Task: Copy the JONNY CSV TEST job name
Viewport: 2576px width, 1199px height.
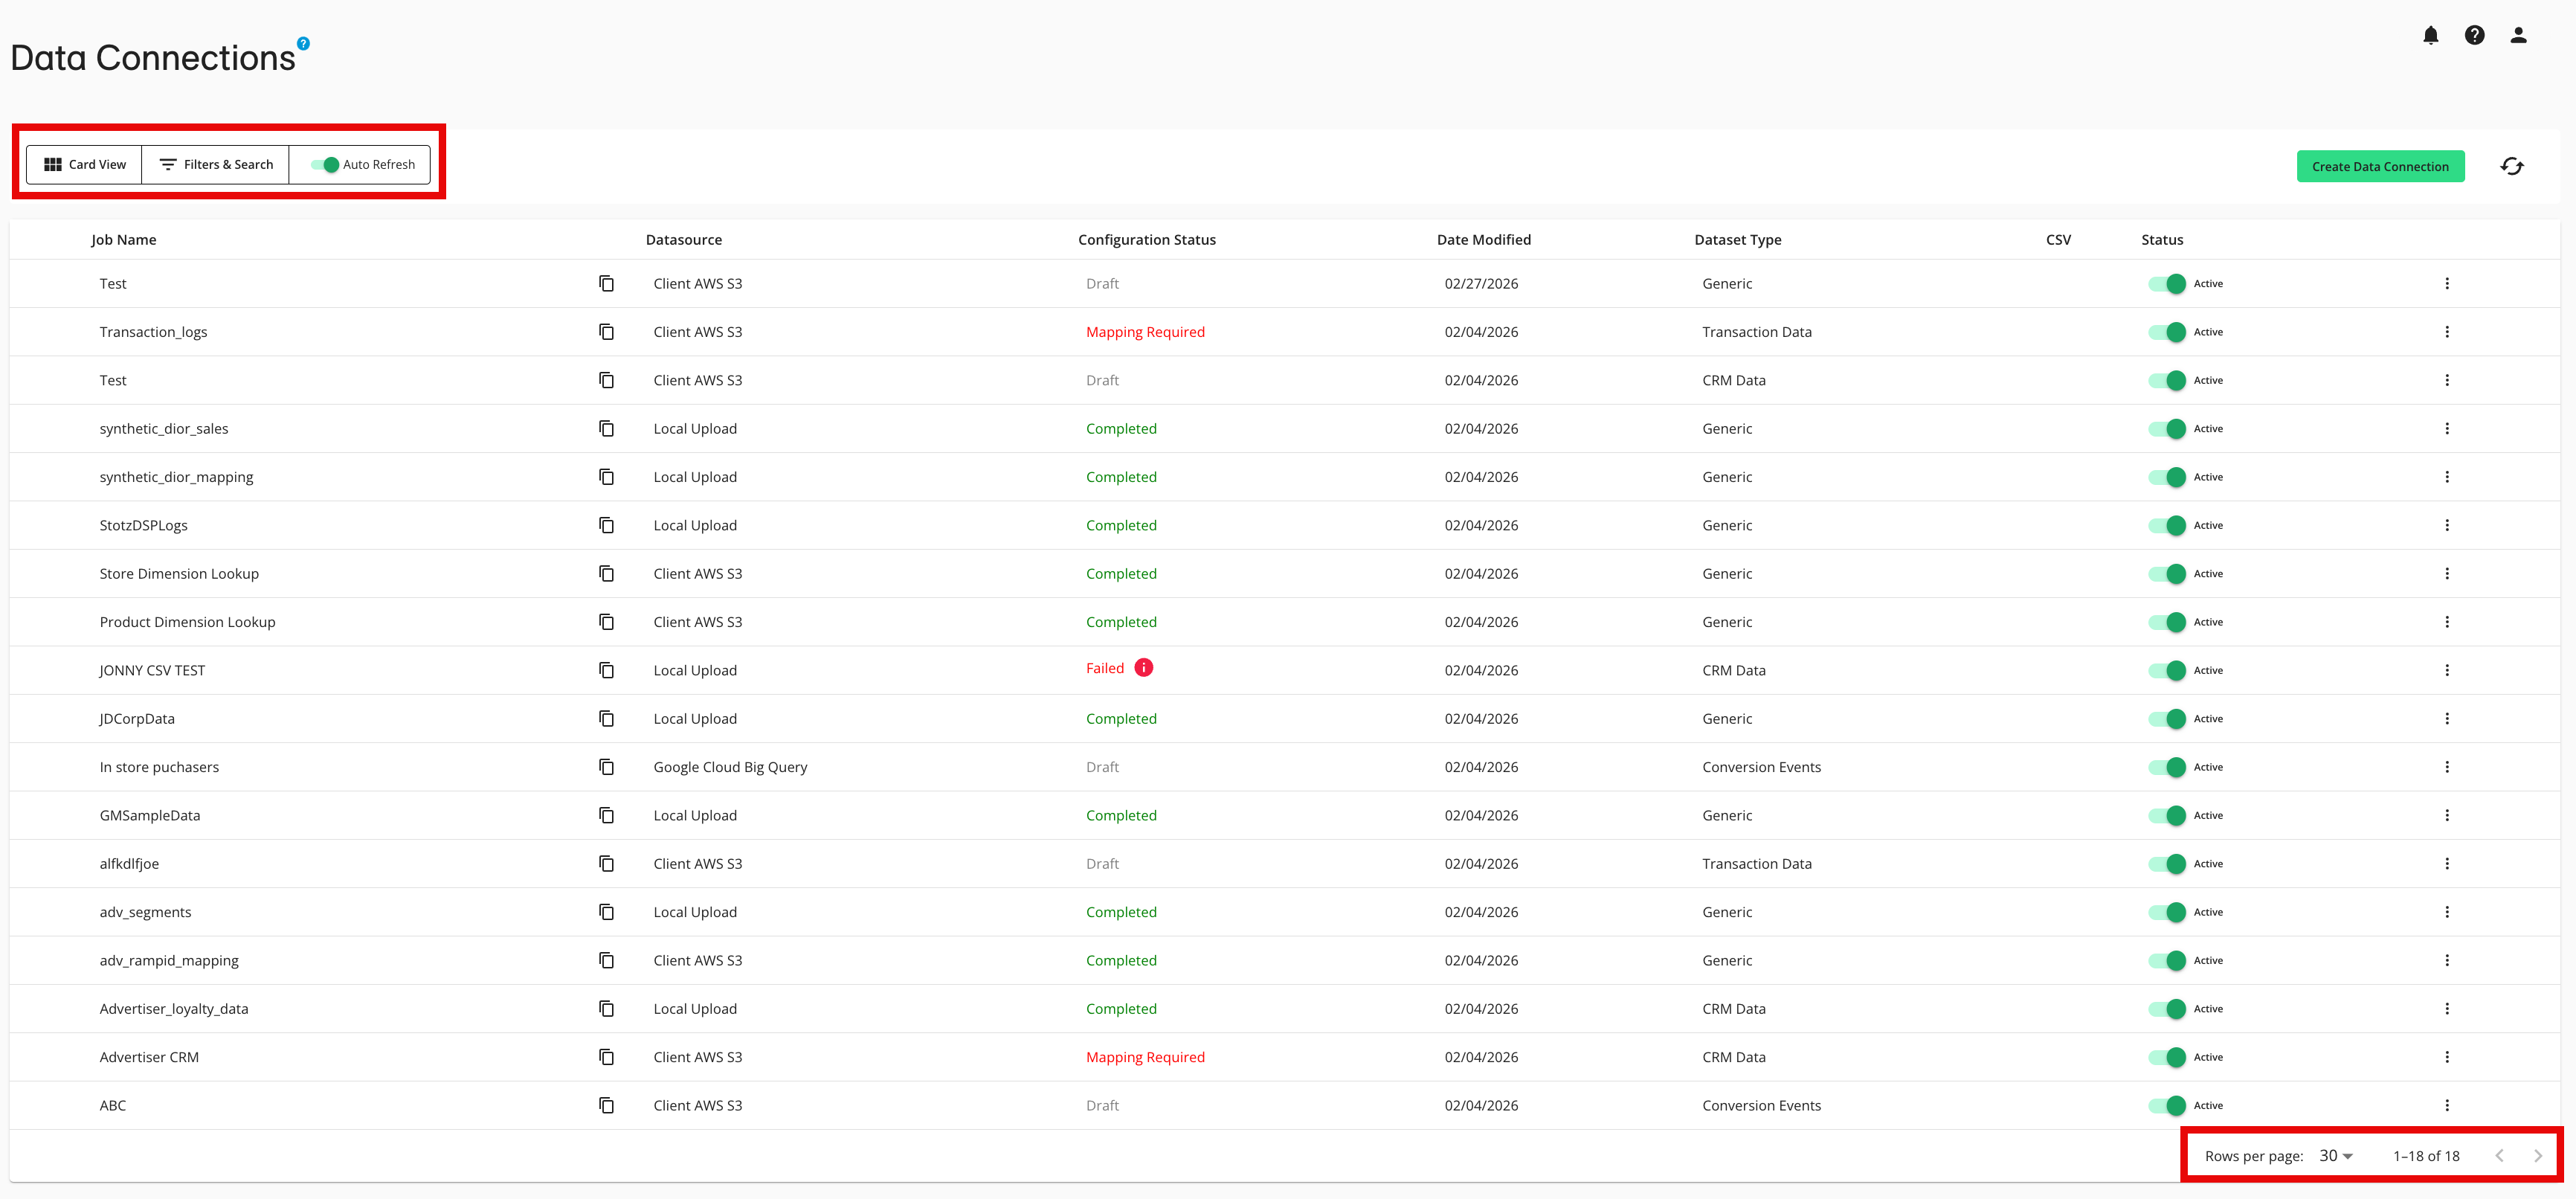Action: (x=607, y=670)
